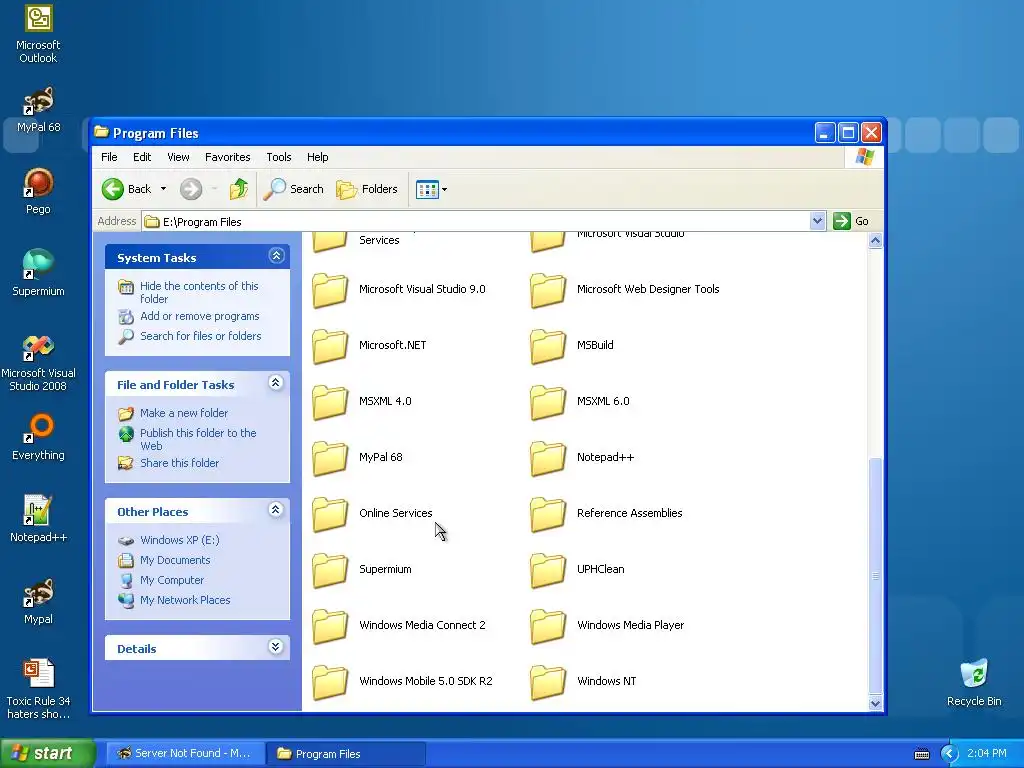Image resolution: width=1024 pixels, height=768 pixels.
Task: Open the Back history dropdown arrow
Action: (163, 189)
